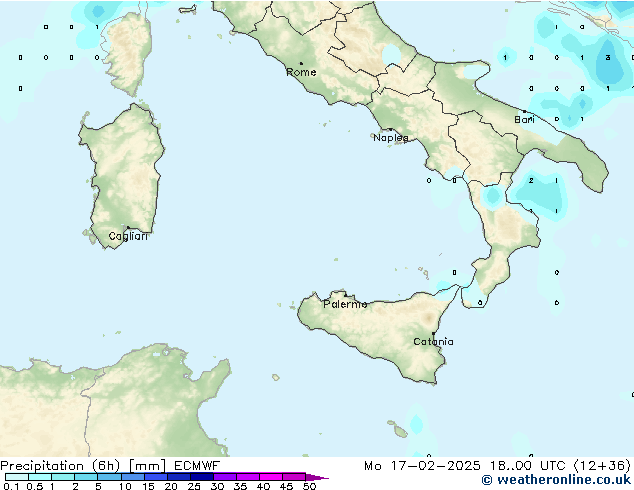
Task: Click the ECMWF model name
Action: (197, 466)
